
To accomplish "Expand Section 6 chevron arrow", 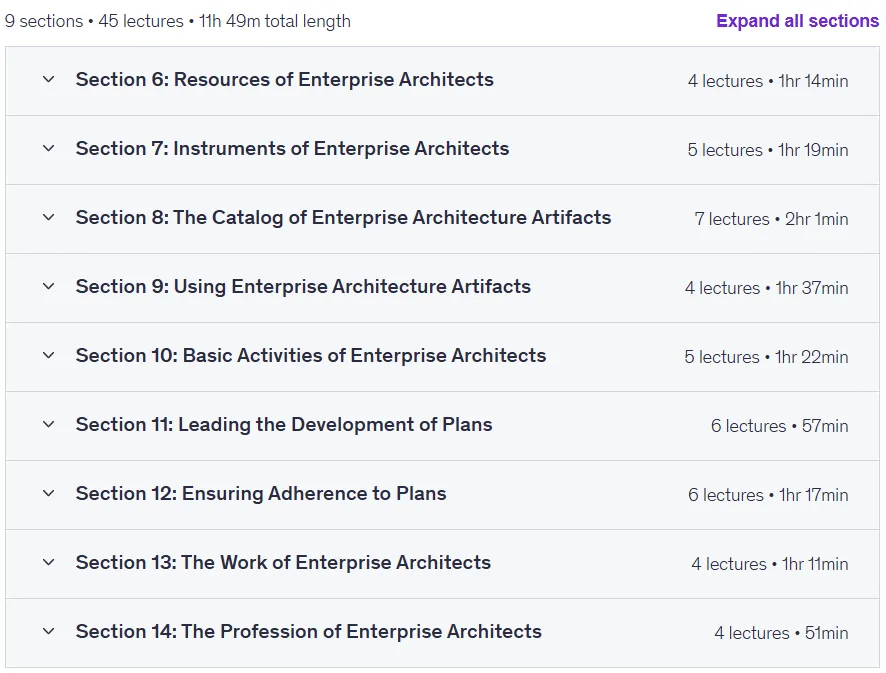I will [x=49, y=80].
